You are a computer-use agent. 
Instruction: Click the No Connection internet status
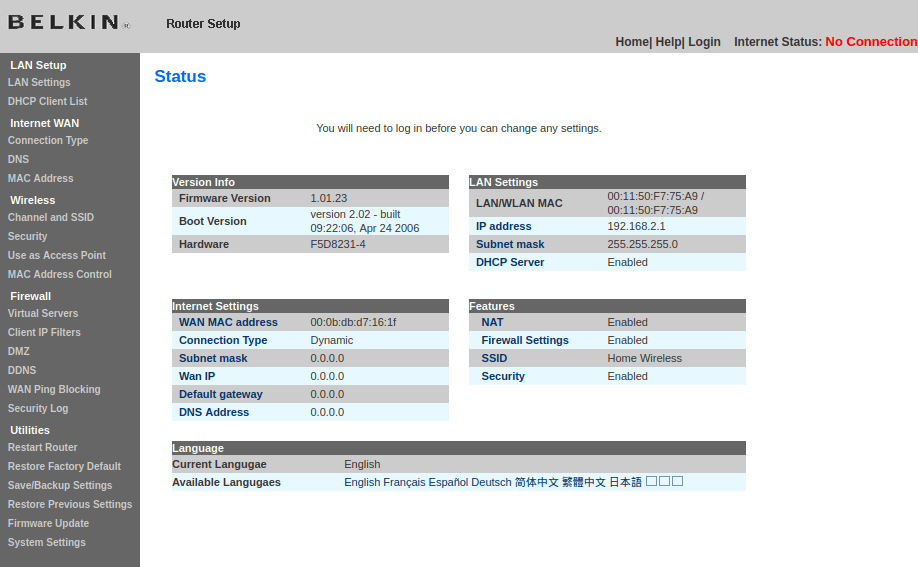pos(870,42)
